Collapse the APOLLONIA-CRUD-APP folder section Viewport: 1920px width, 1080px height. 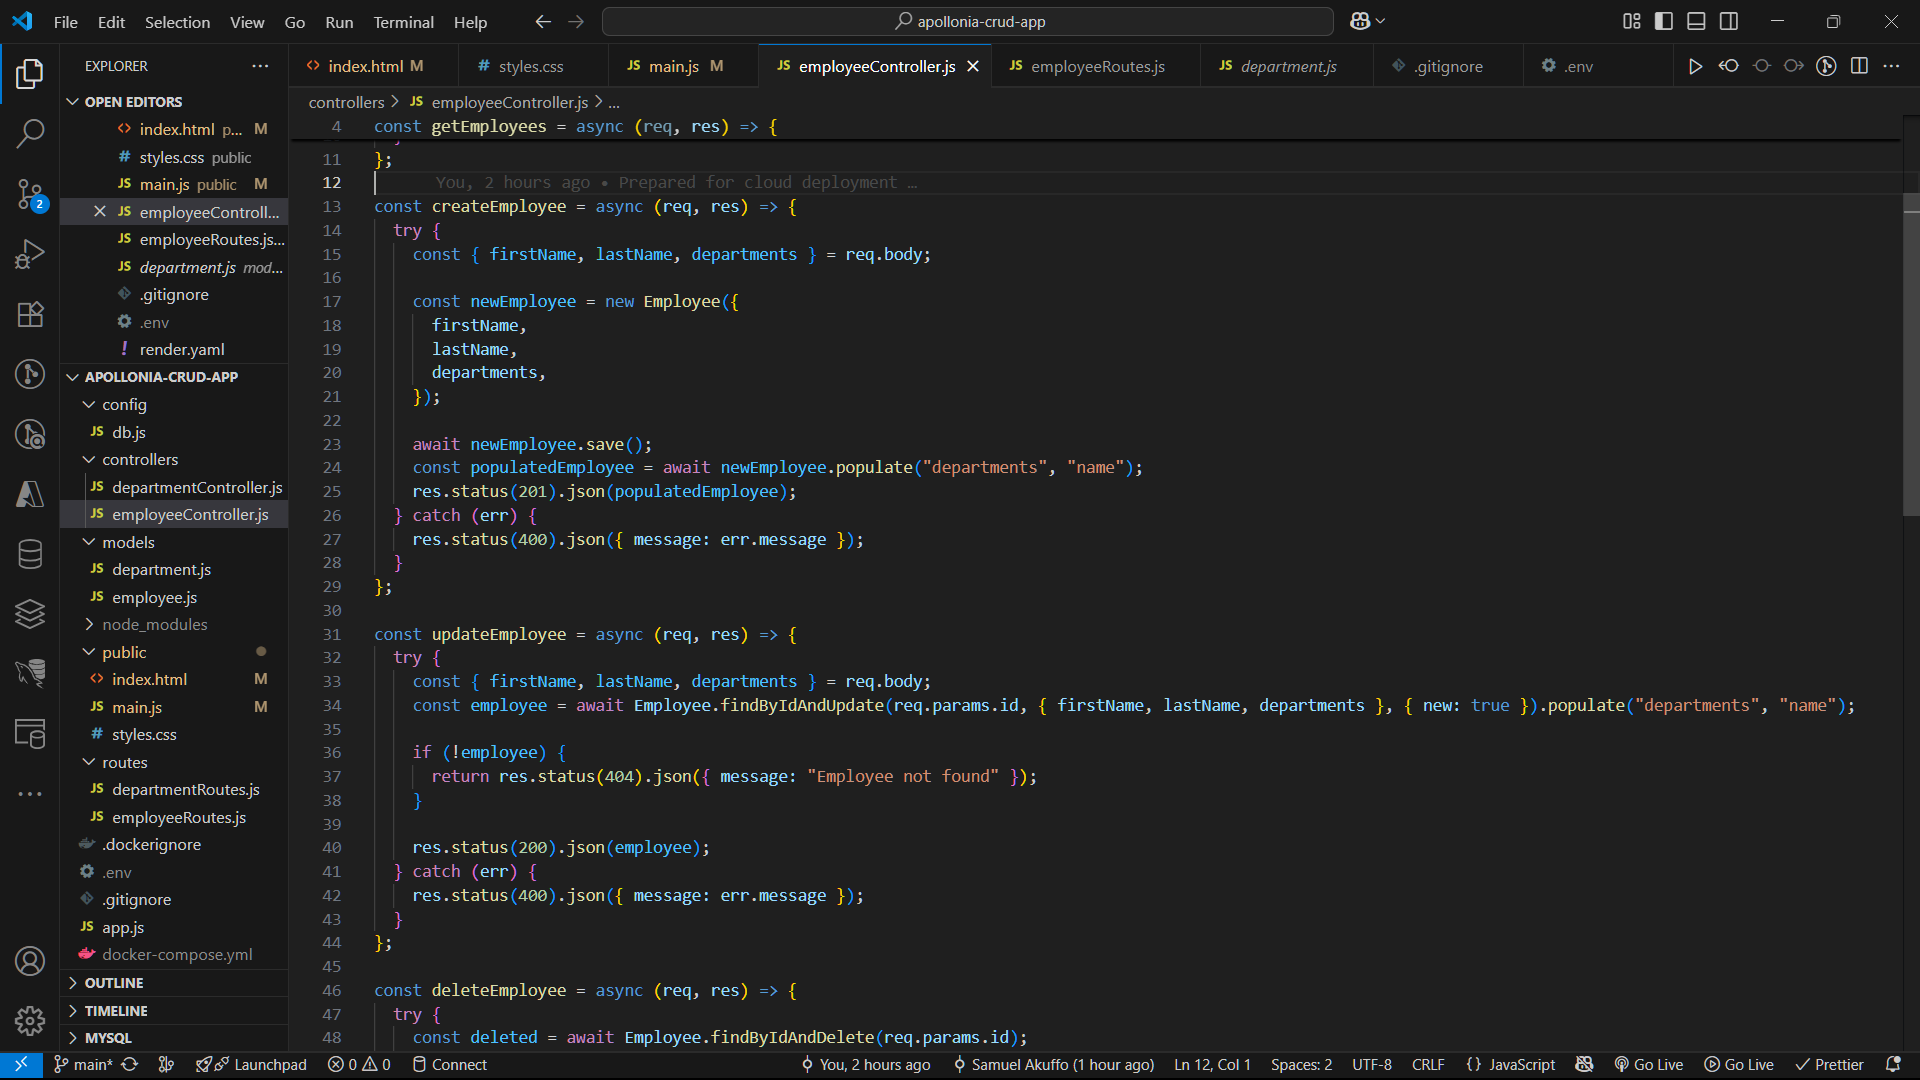(174, 377)
